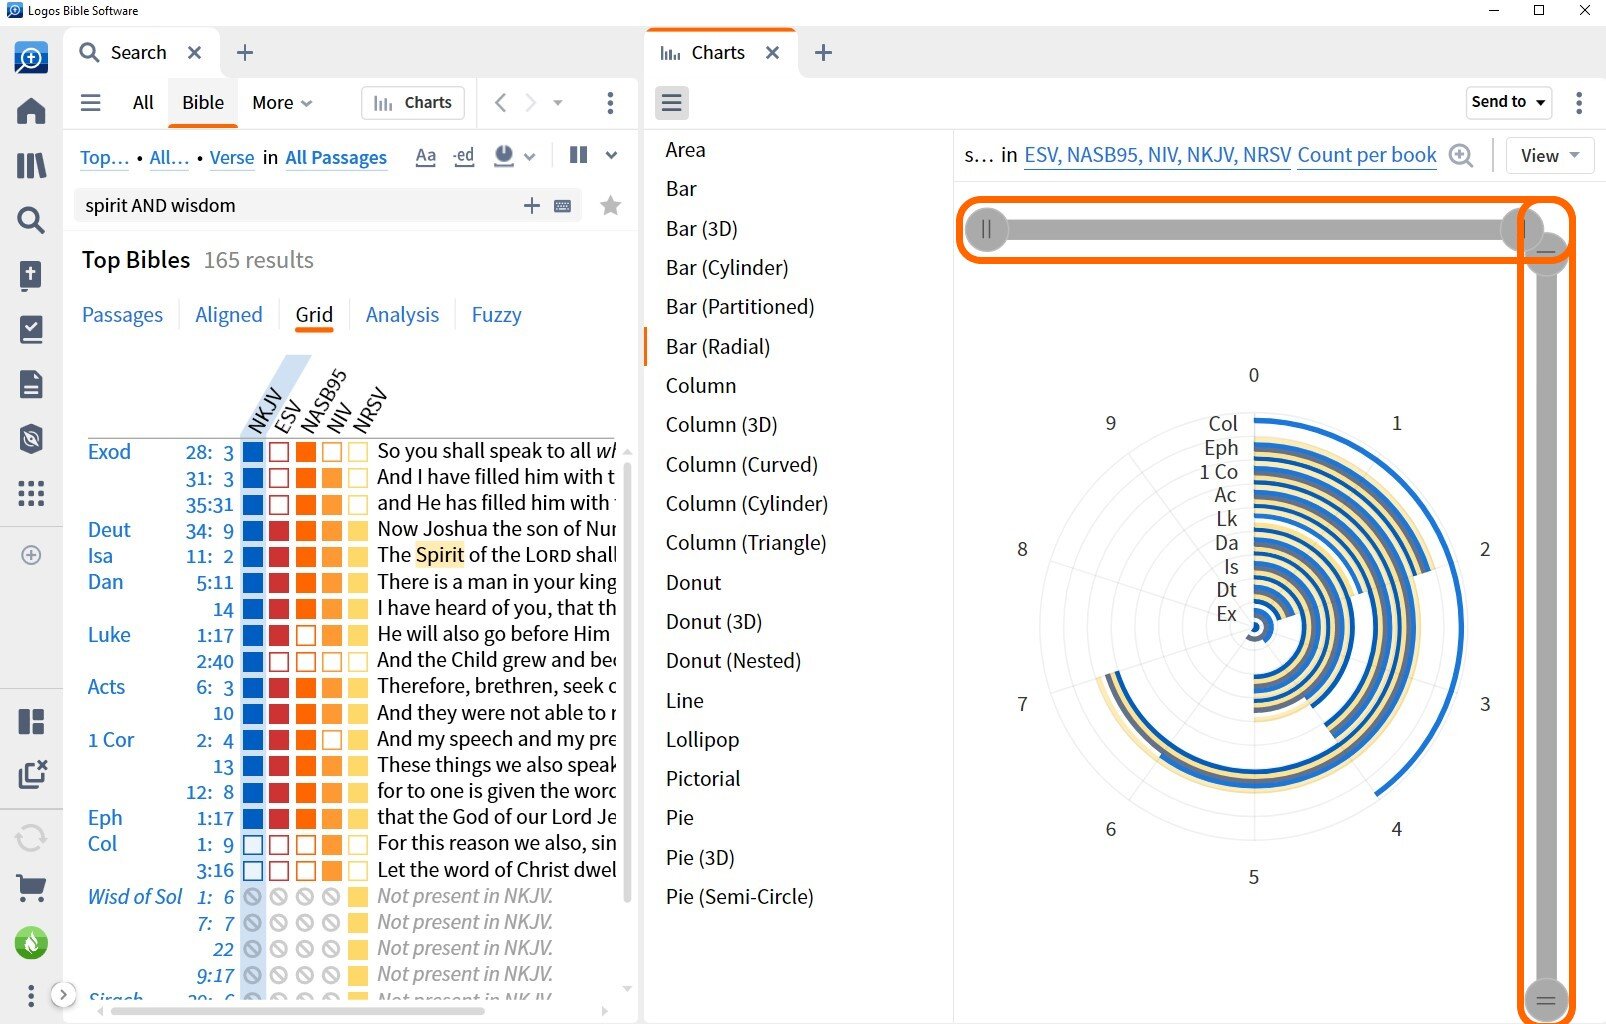Click the Charts button in Search toolbar
The height and width of the screenshot is (1024, 1606).
tap(413, 102)
